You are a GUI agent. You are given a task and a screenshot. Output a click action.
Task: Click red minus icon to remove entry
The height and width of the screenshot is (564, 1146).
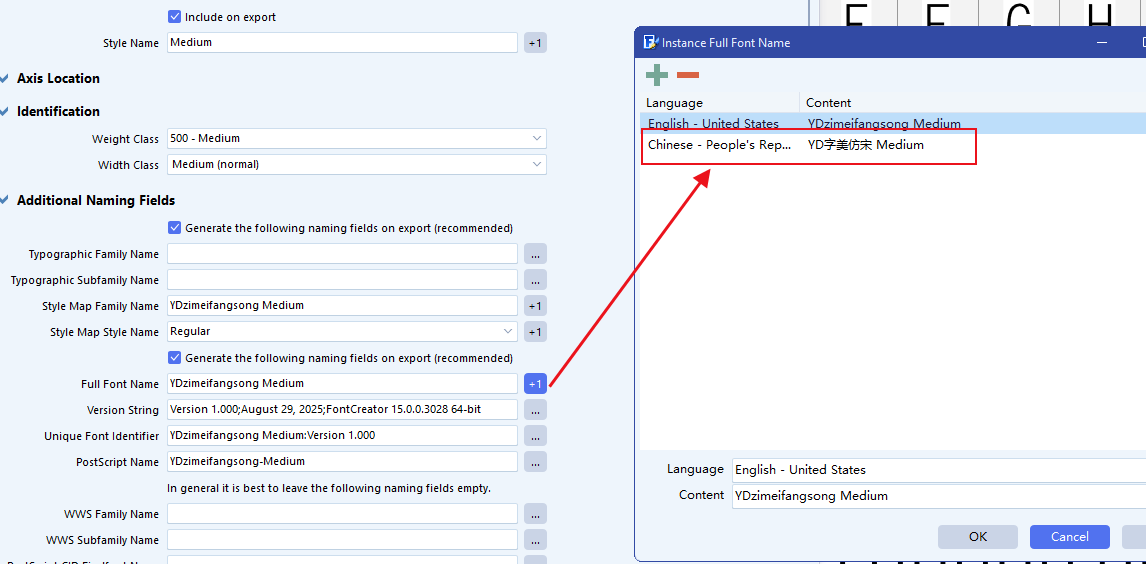(x=688, y=75)
